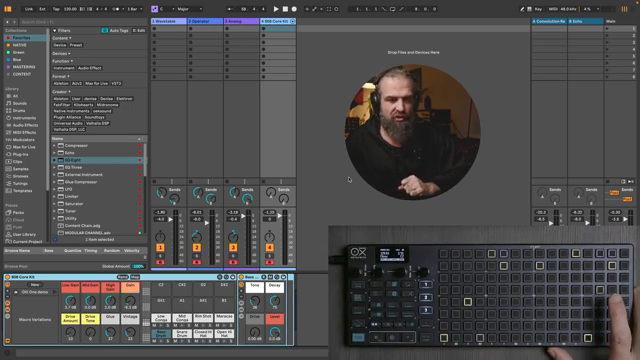Expand the Content filter dropdown
Screen dimensions: 640x360
[x=62, y=38]
